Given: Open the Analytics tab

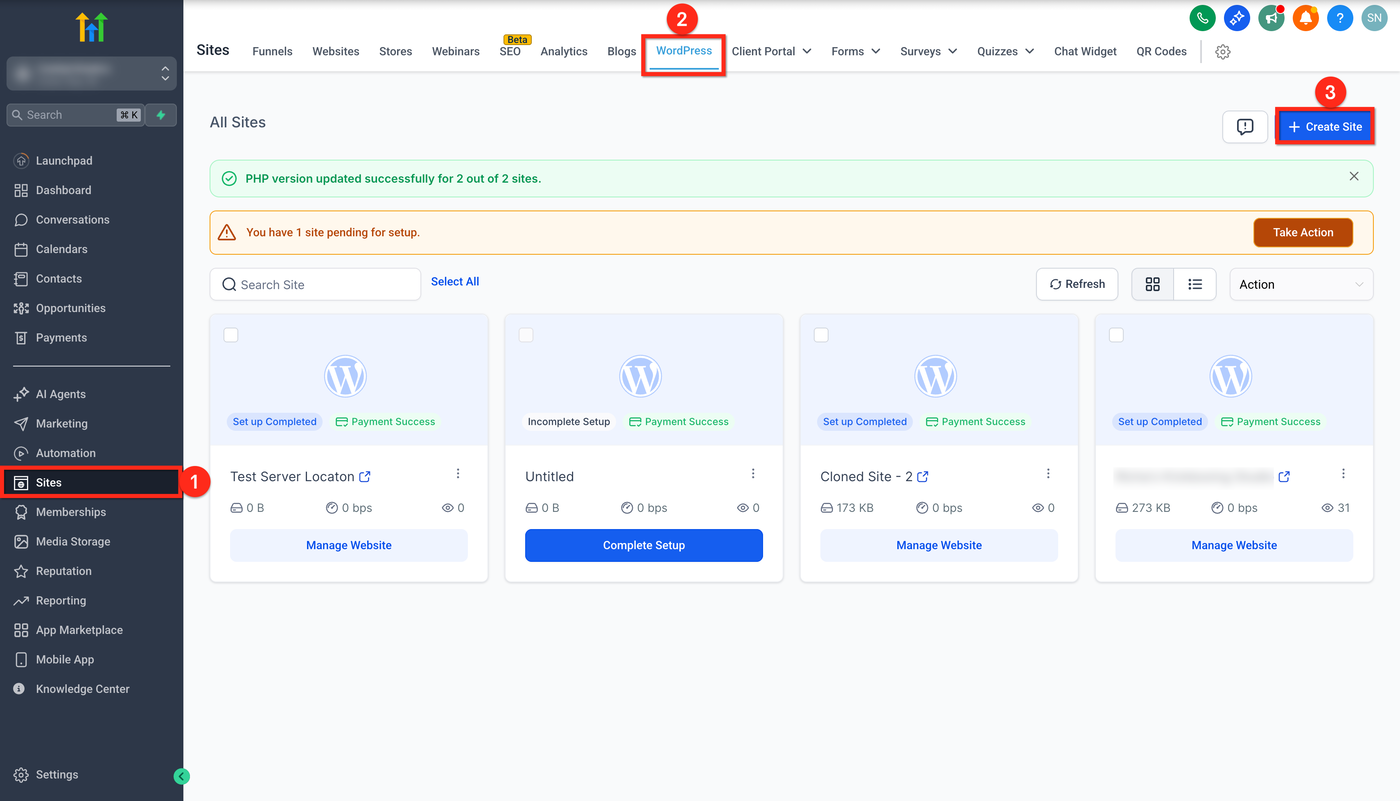Looking at the screenshot, I should point(564,52).
